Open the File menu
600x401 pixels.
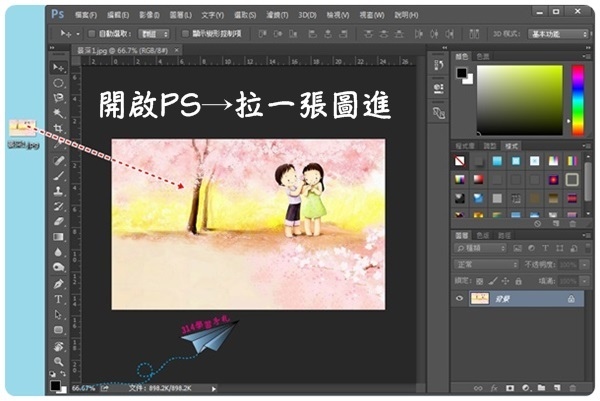click(x=86, y=15)
